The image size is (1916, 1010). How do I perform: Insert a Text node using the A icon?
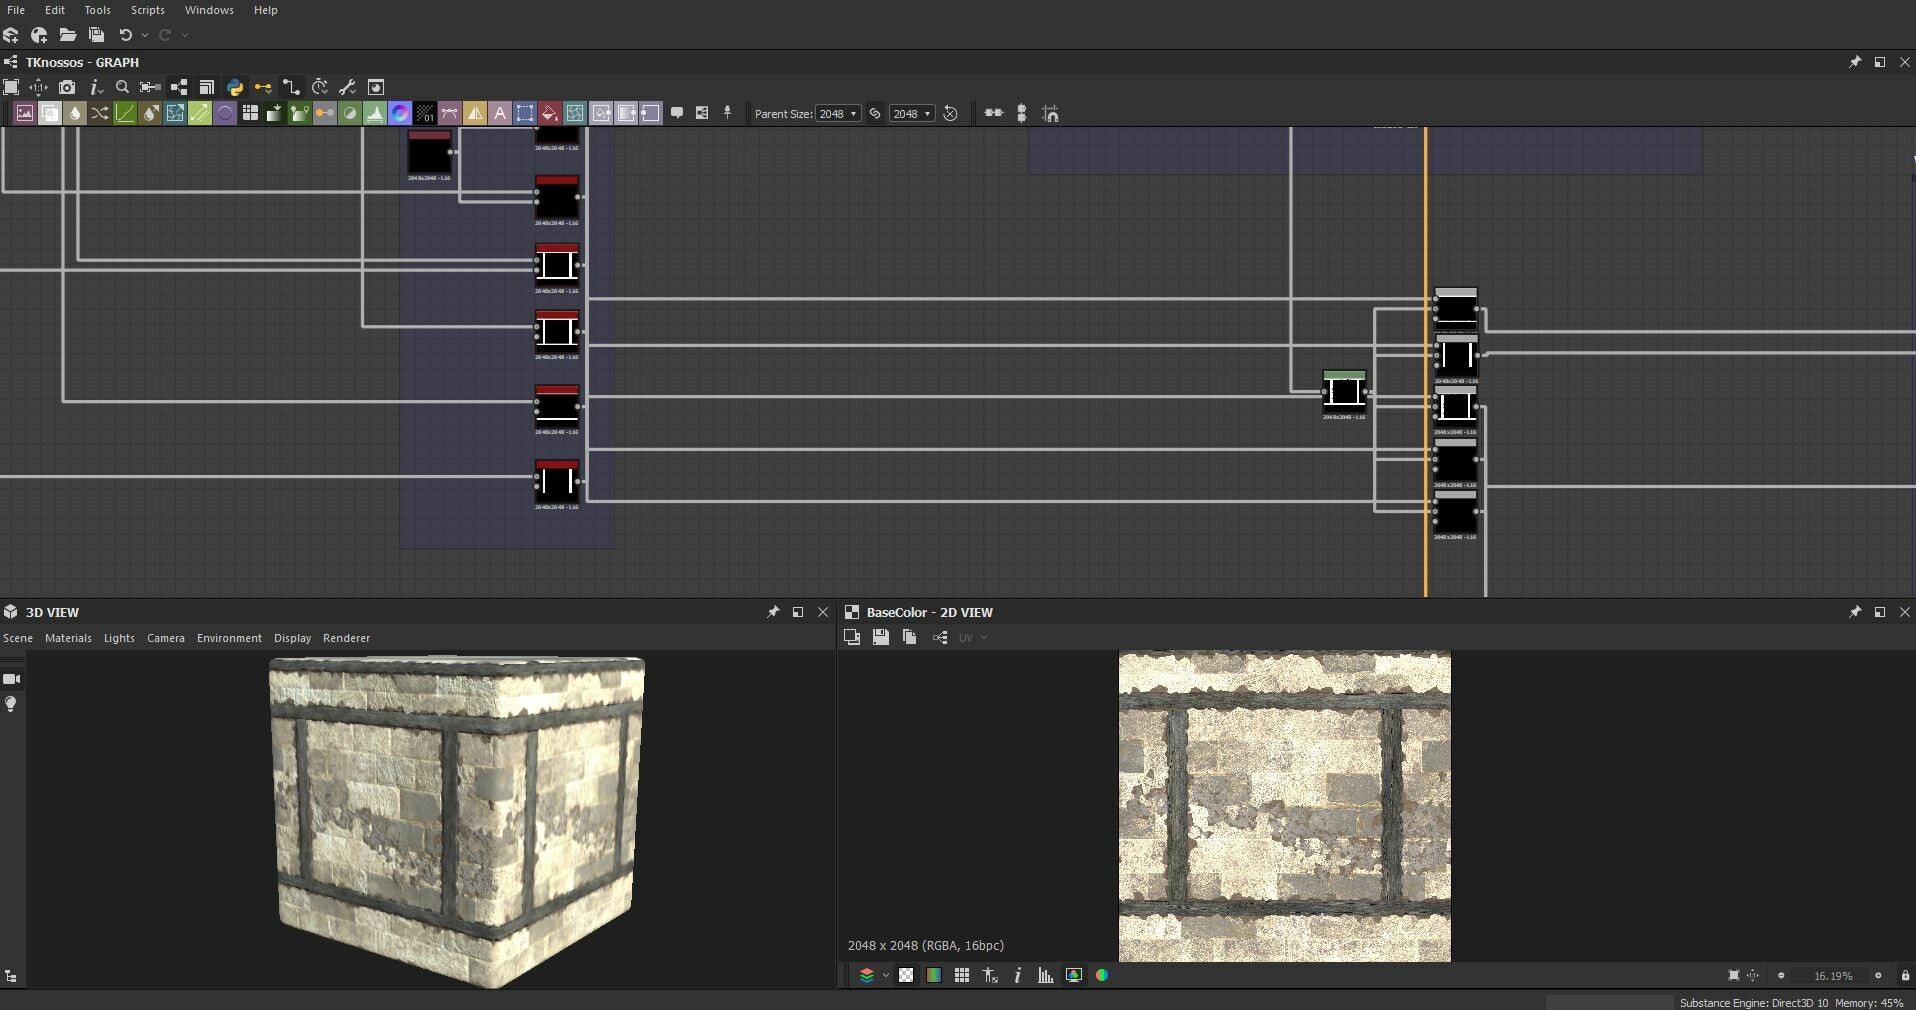[x=500, y=113]
